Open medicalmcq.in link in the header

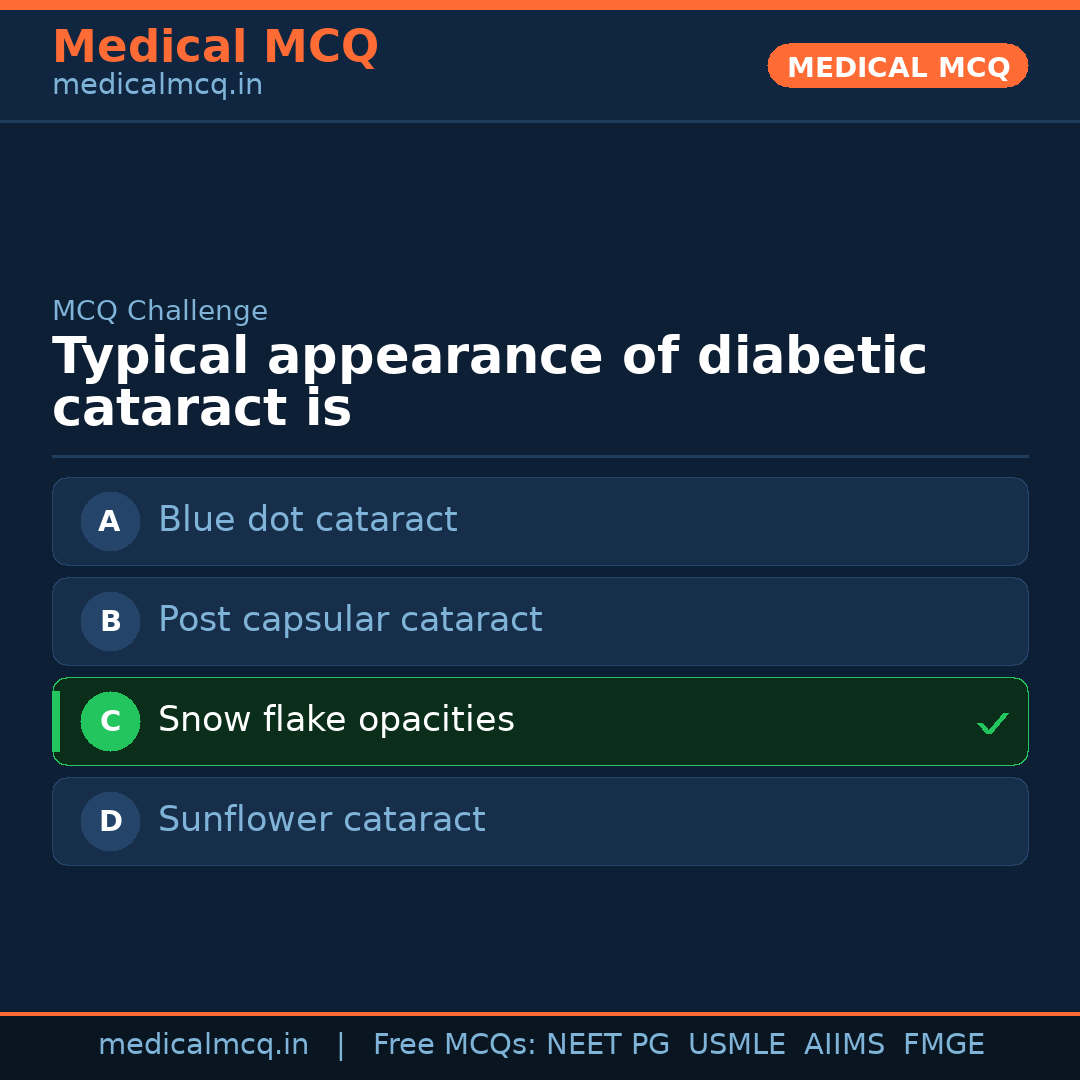click(x=157, y=86)
